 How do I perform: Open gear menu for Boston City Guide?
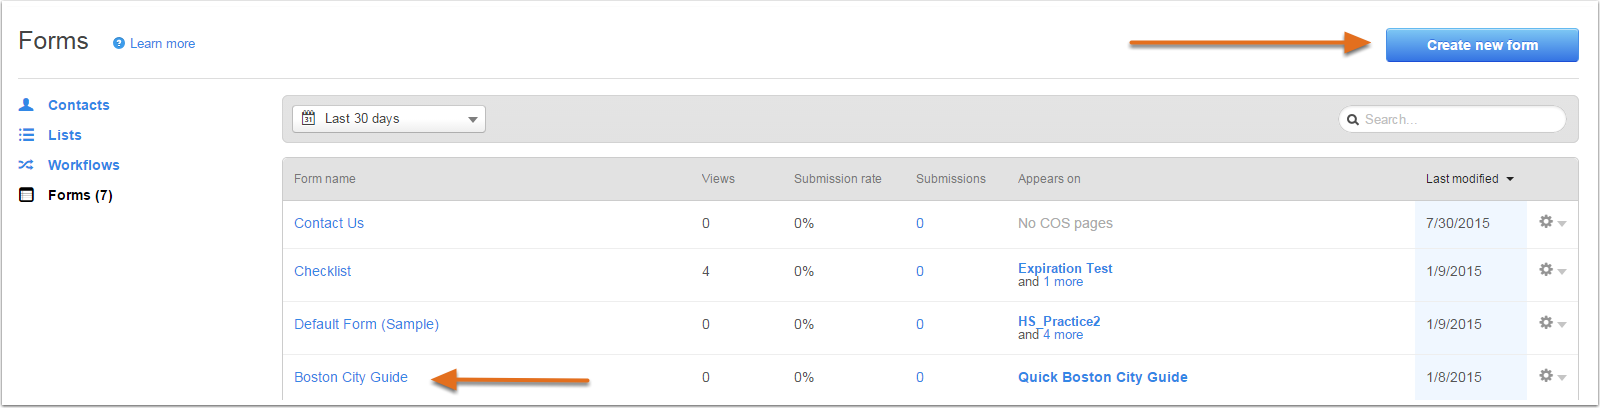click(x=1552, y=376)
